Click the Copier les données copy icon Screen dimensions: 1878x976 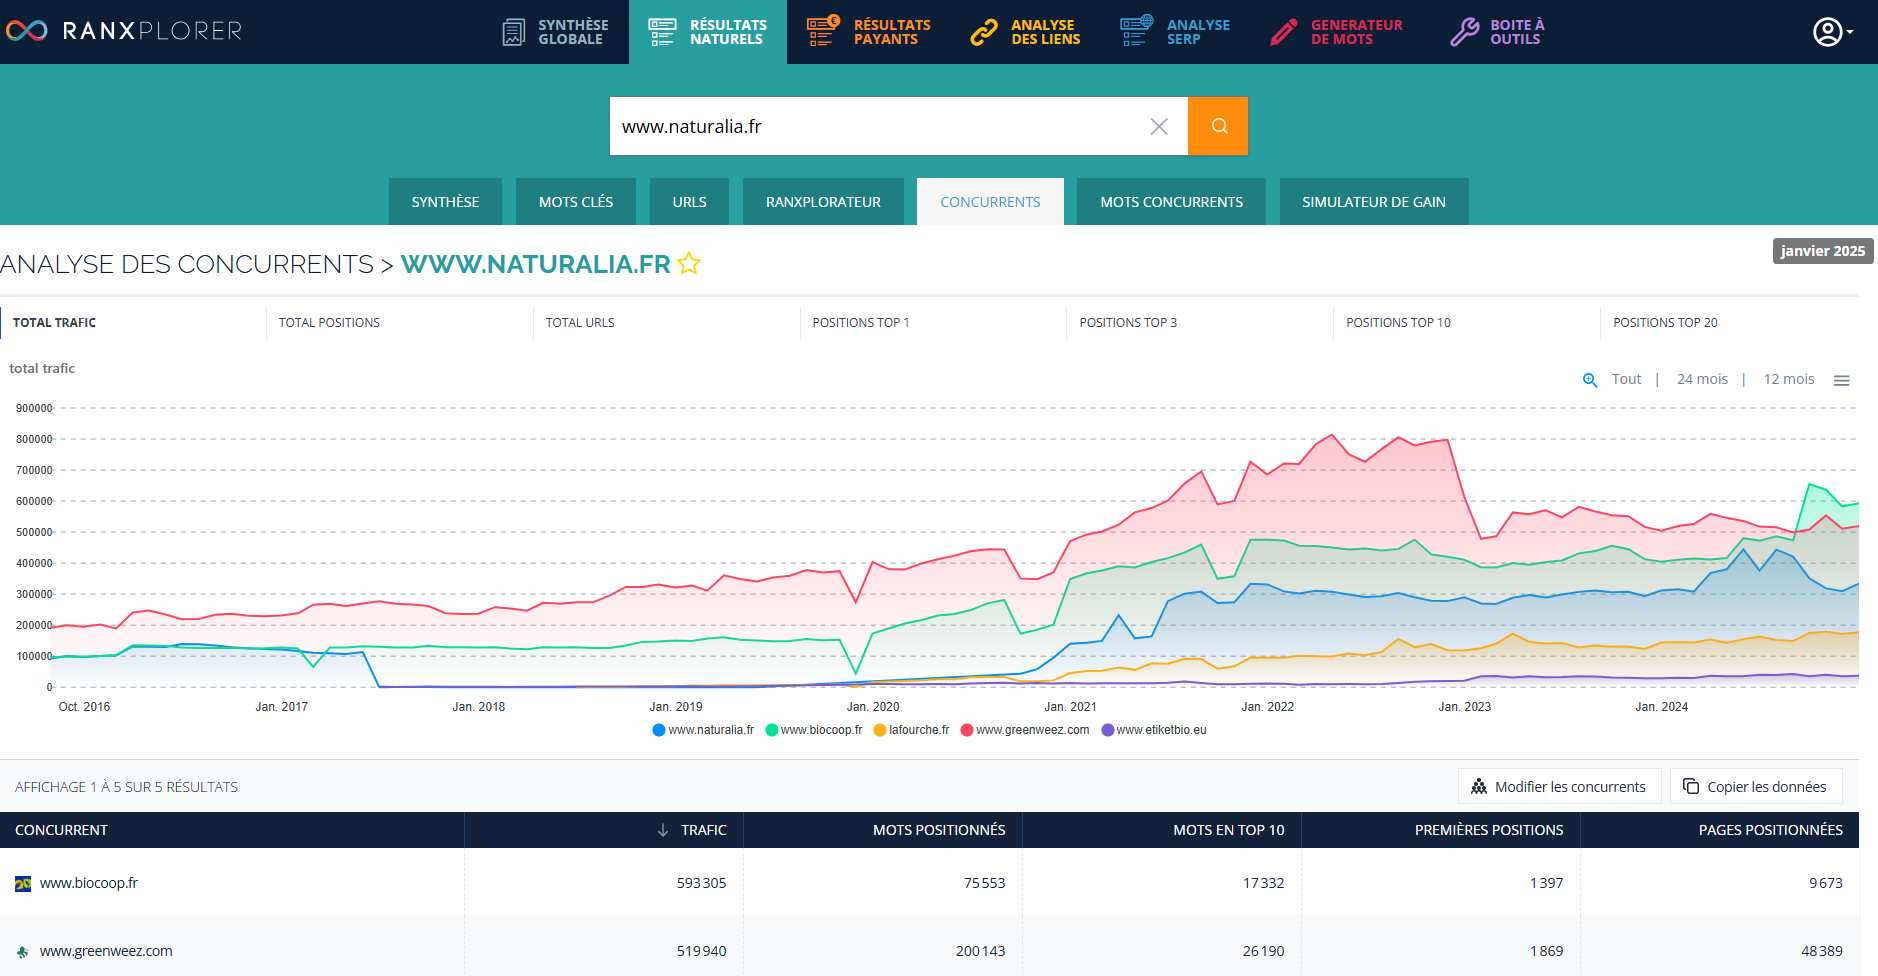[1691, 786]
